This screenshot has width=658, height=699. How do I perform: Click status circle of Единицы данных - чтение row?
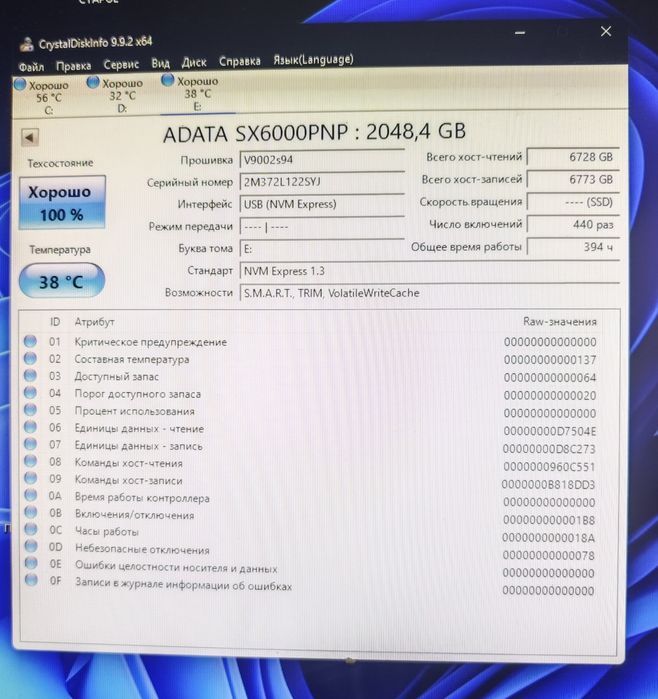[30, 427]
